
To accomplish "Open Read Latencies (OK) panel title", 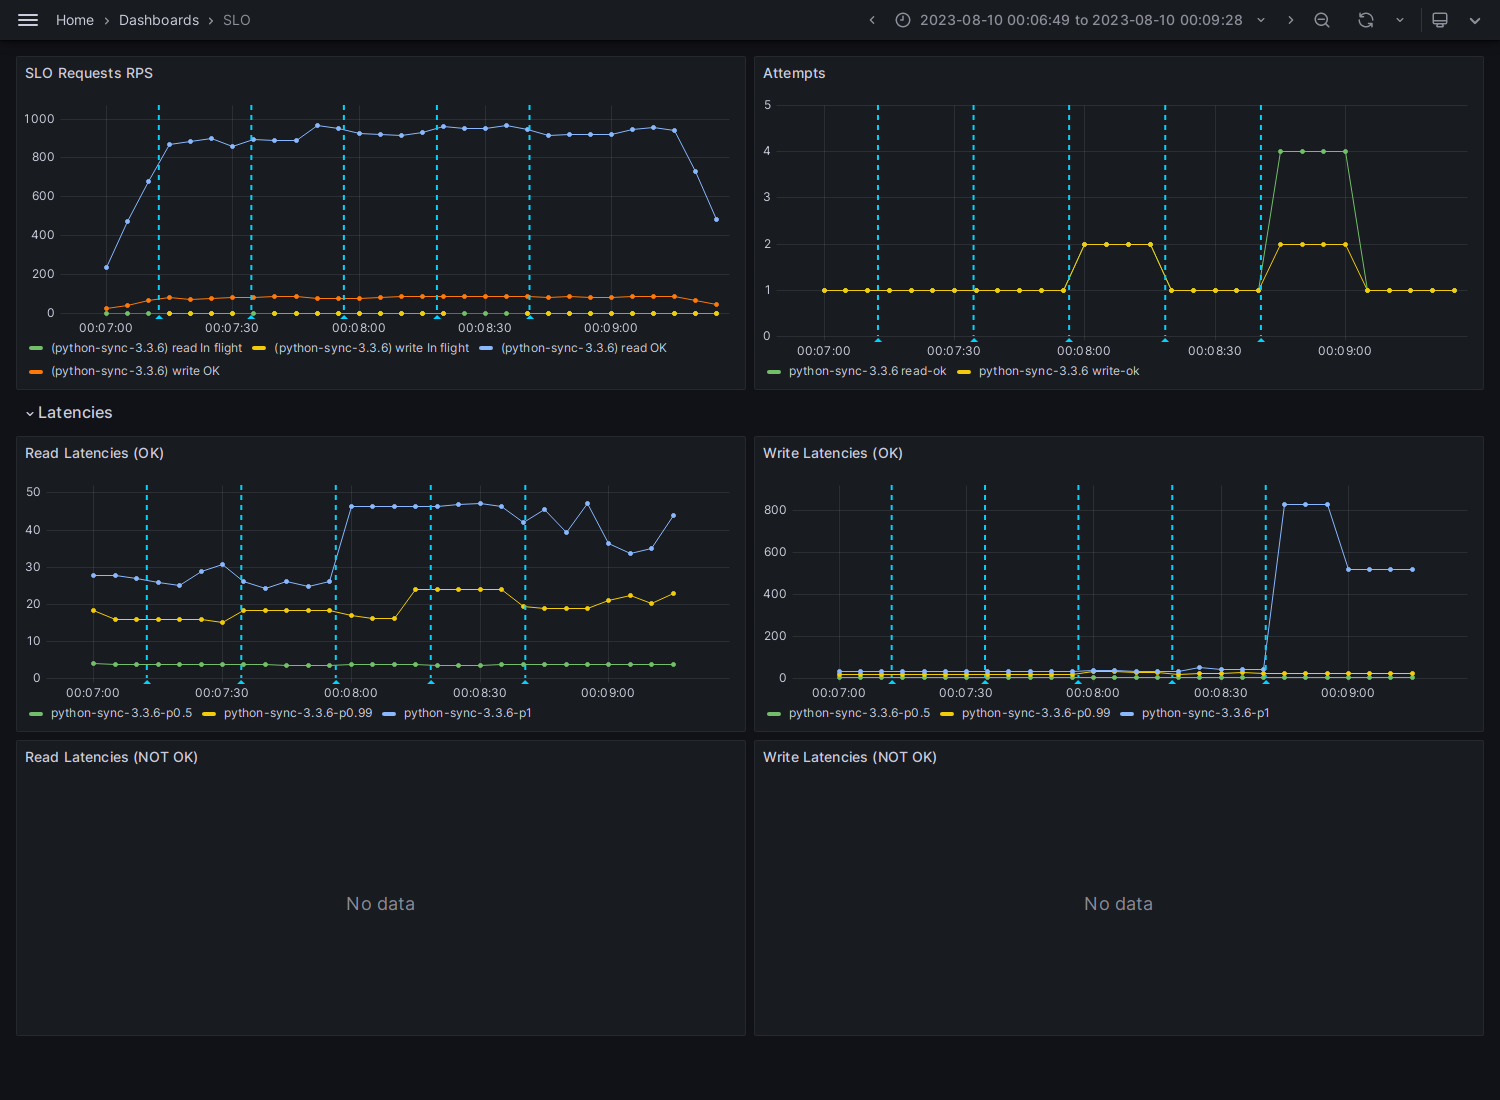I will 94,453.
